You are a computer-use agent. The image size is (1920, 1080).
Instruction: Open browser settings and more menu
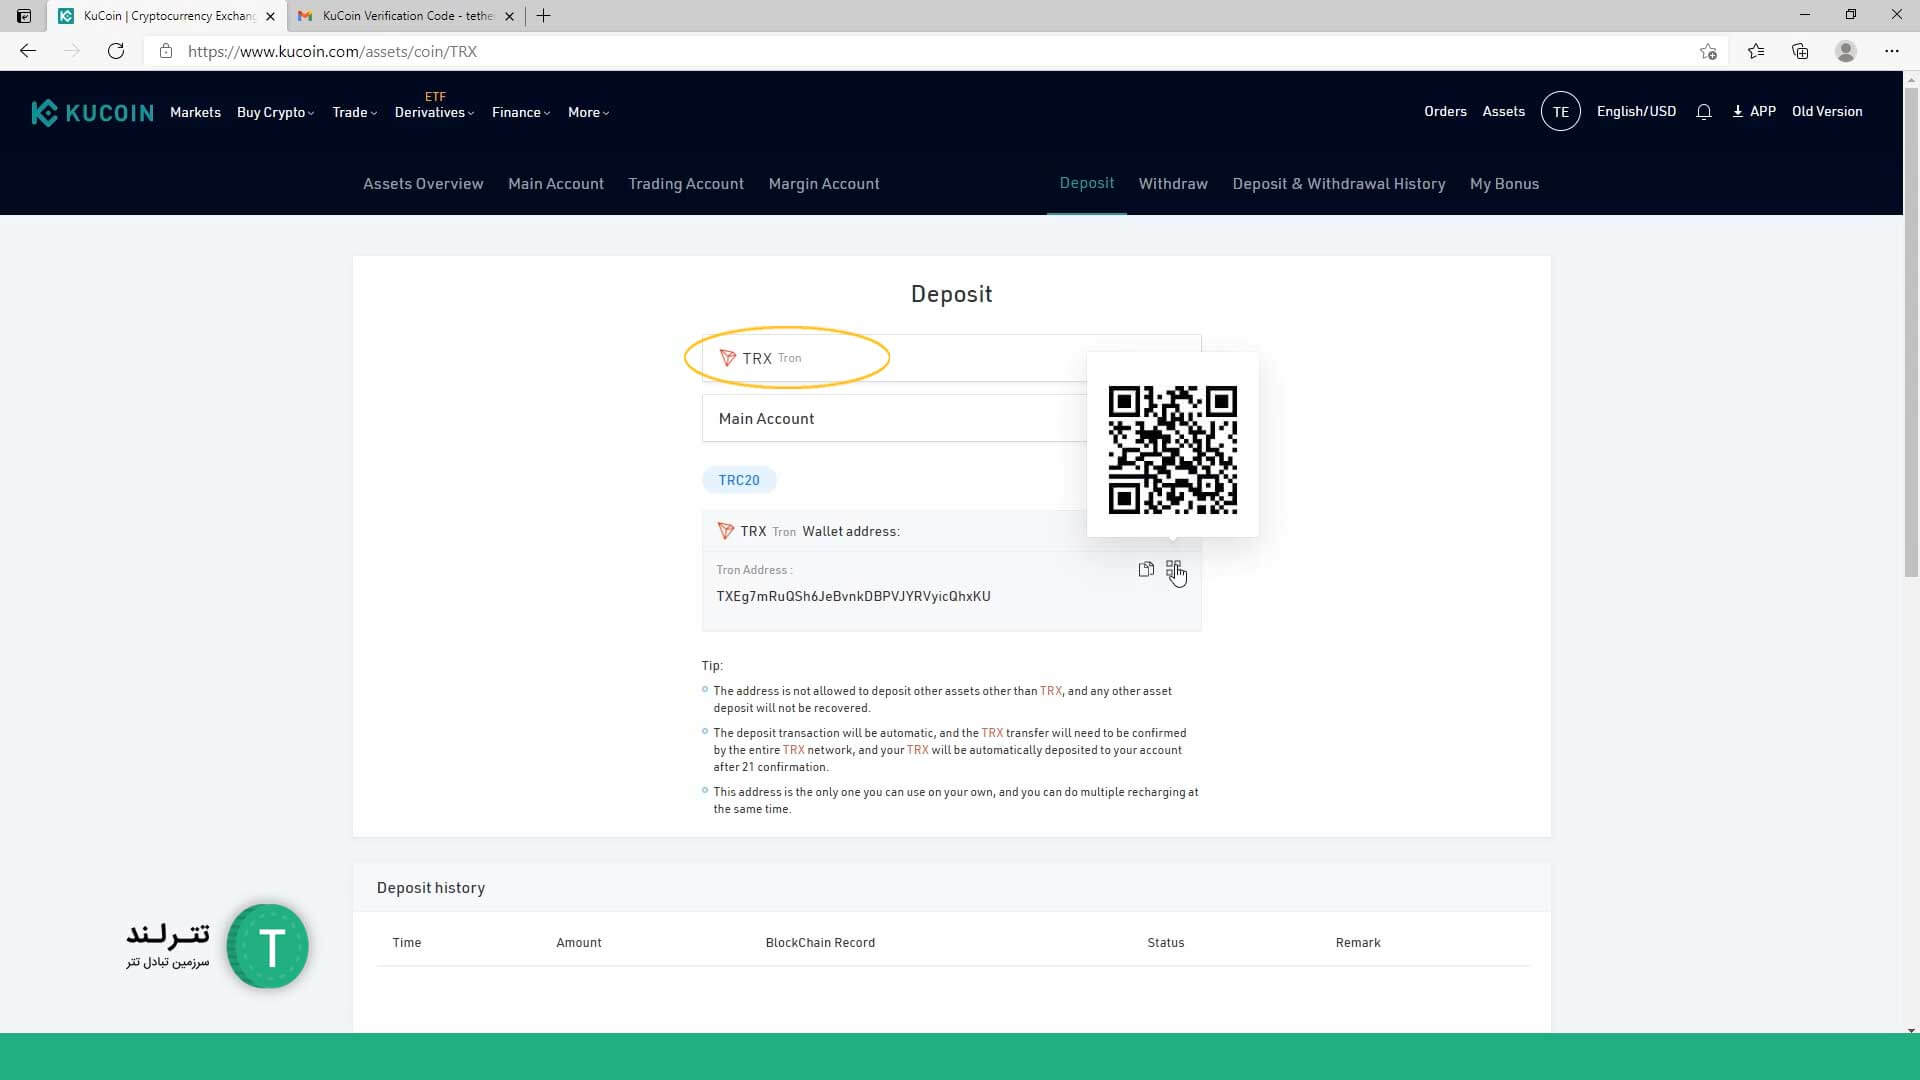[1892, 51]
